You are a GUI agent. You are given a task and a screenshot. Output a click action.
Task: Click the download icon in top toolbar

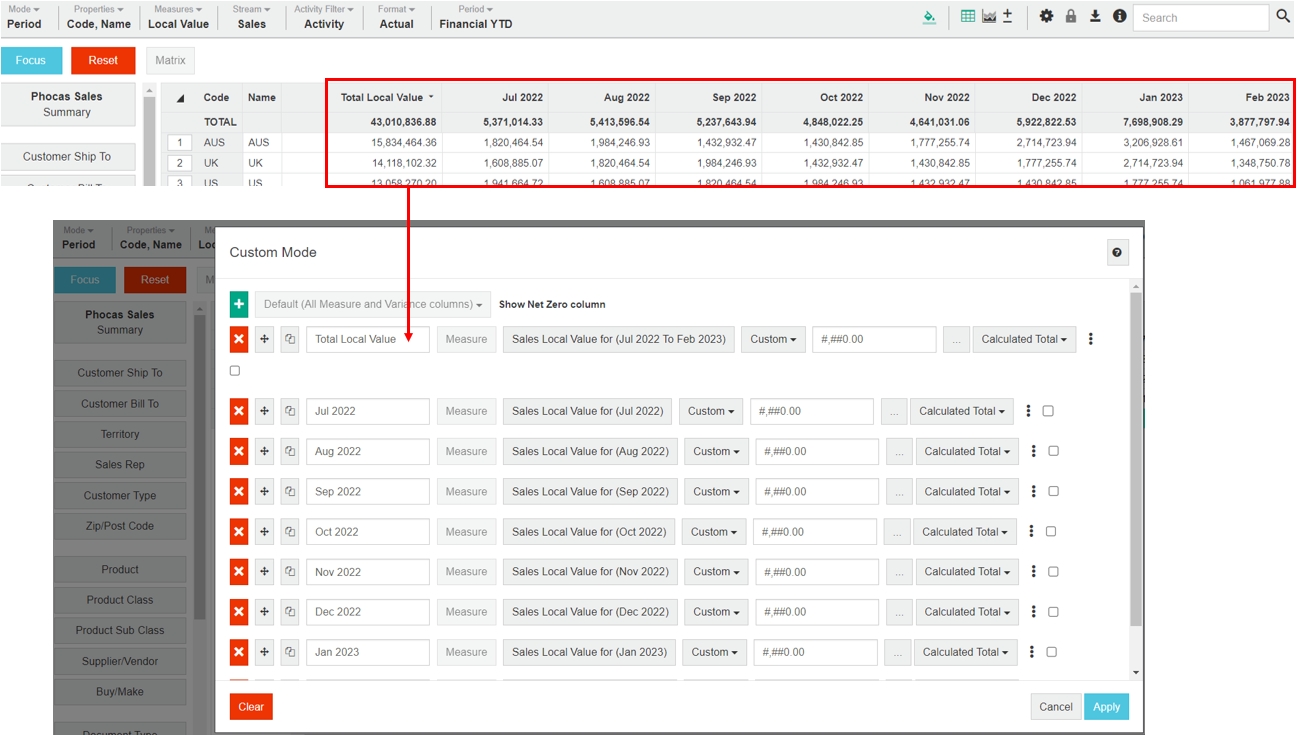tap(1095, 17)
